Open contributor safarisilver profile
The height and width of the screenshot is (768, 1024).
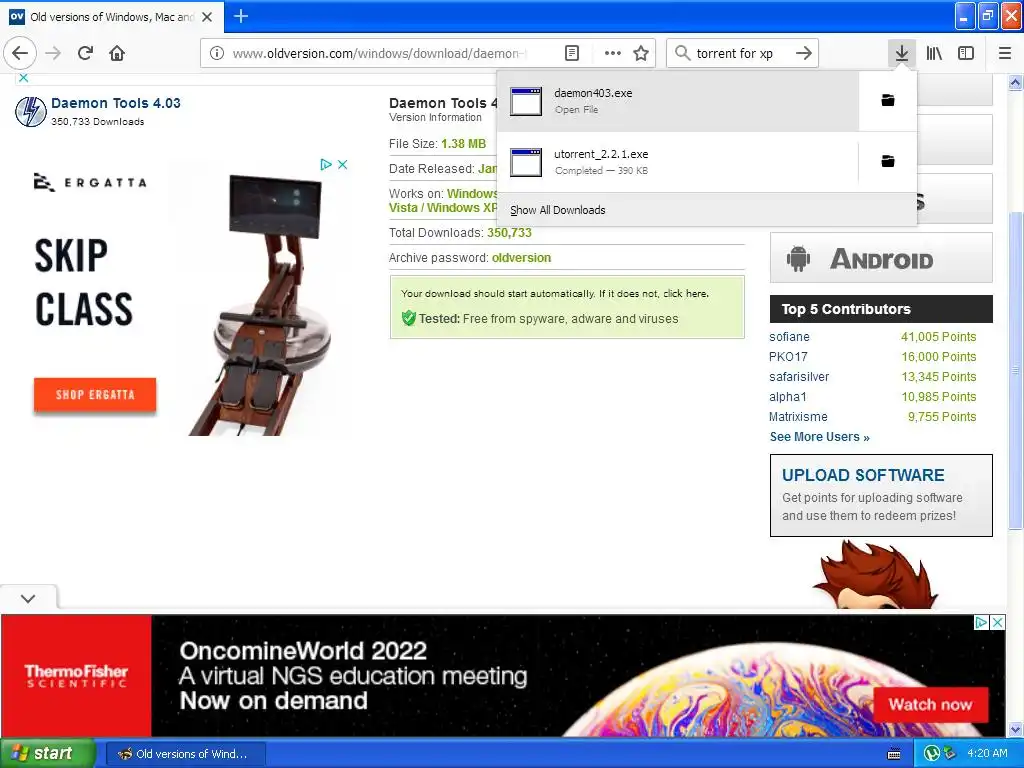(x=799, y=377)
